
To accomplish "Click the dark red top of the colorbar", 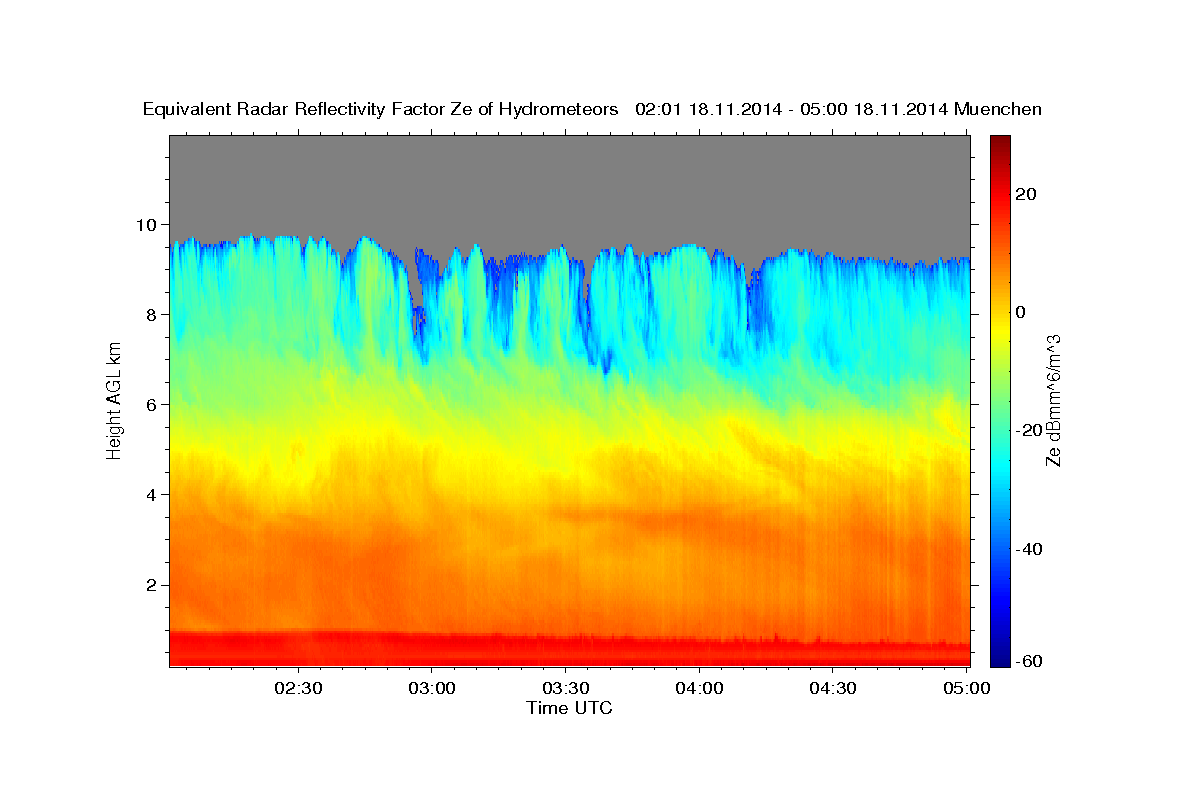I will (999, 143).
